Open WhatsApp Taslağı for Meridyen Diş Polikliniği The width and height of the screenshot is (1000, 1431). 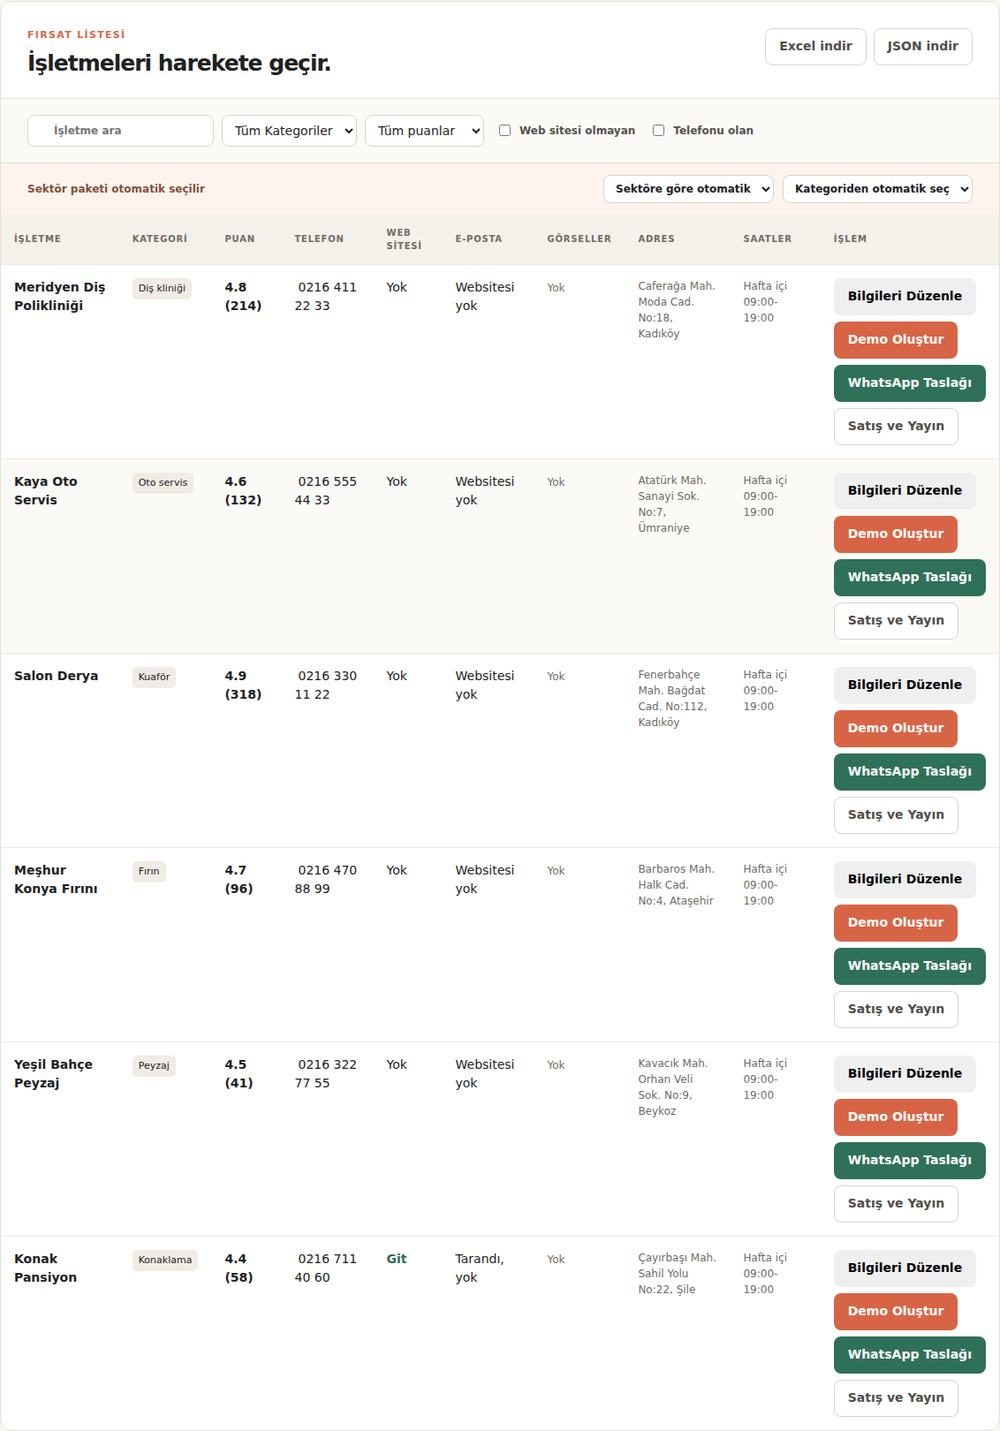(x=909, y=383)
